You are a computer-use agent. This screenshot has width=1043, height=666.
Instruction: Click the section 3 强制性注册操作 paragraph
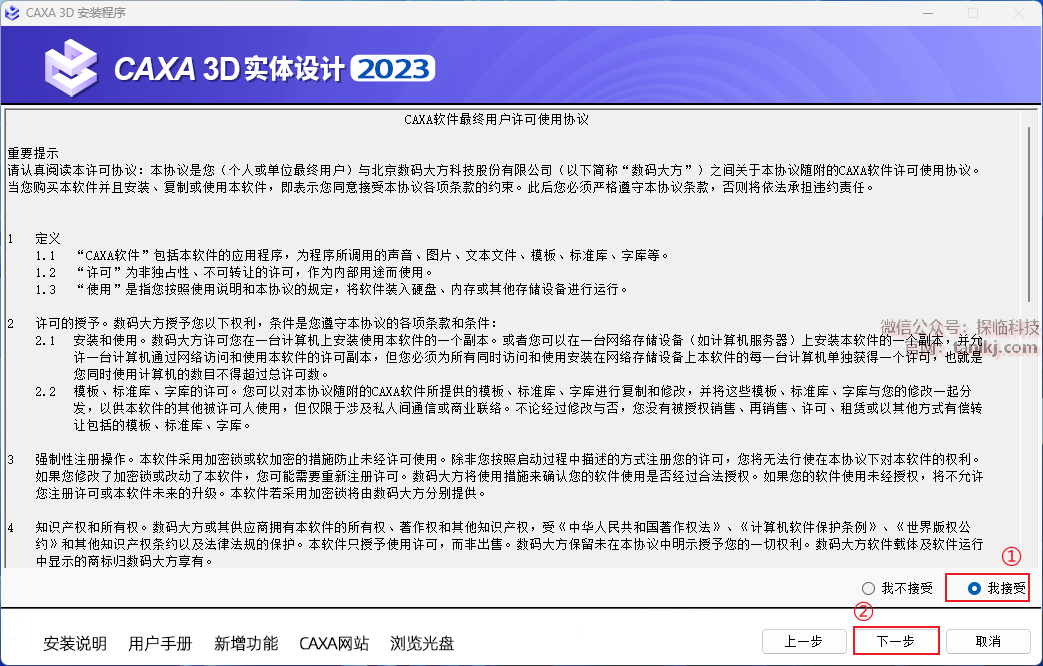pyautogui.click(x=496, y=476)
